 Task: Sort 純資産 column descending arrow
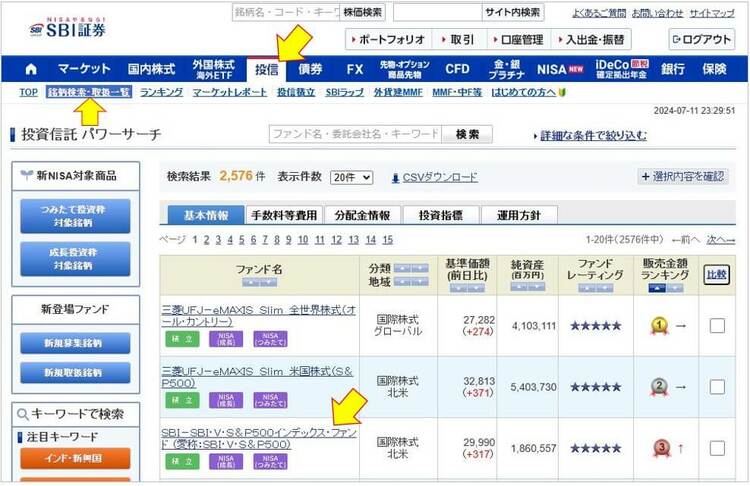coord(537,287)
